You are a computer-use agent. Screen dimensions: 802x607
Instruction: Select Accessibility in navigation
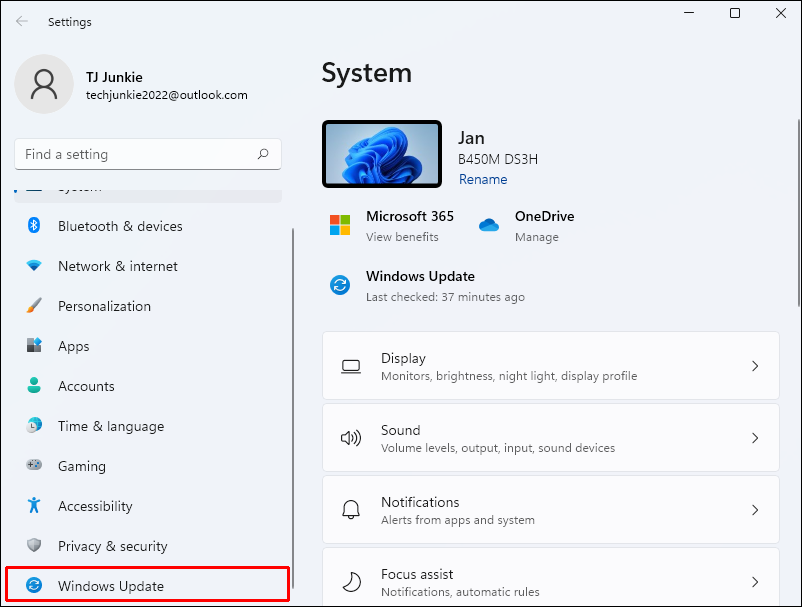(148, 505)
